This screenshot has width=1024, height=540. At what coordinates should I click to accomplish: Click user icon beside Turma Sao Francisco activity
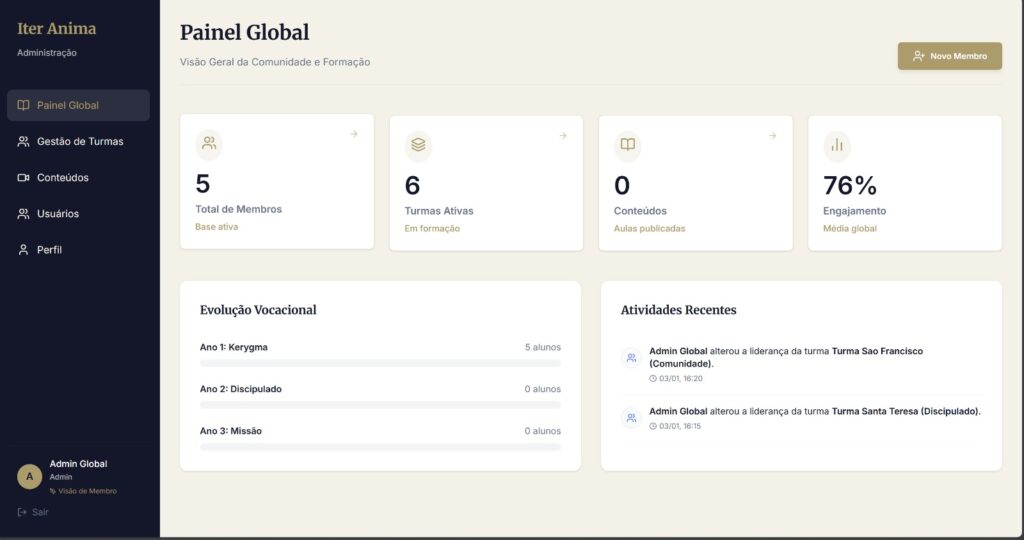click(631, 358)
